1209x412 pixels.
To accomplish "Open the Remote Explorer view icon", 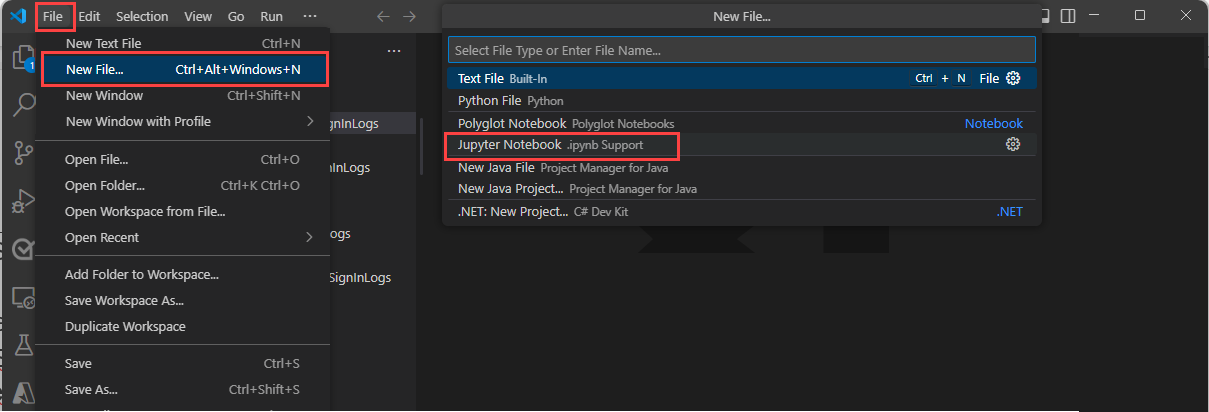I will [22, 297].
